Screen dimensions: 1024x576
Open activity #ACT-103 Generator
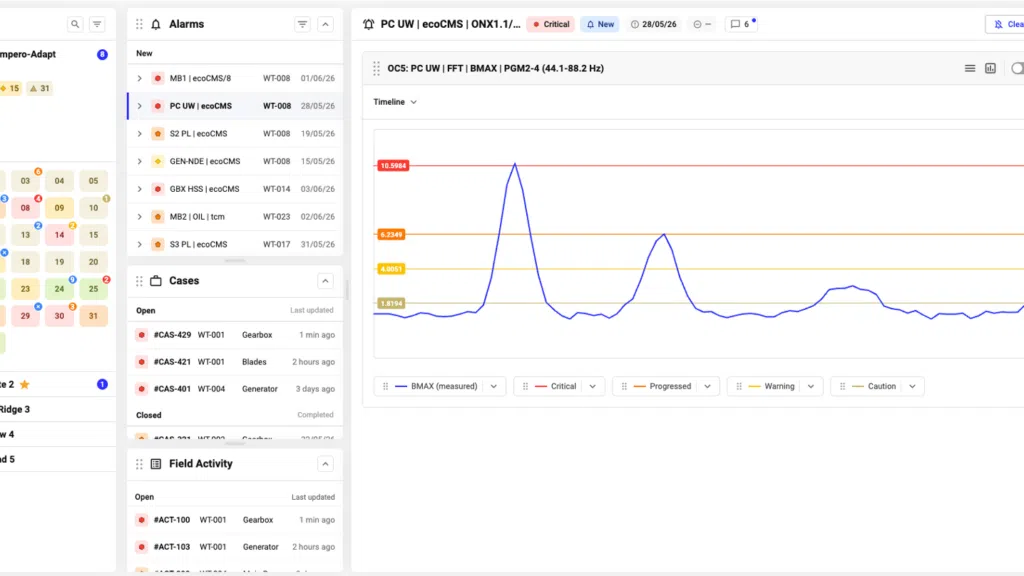click(235, 547)
